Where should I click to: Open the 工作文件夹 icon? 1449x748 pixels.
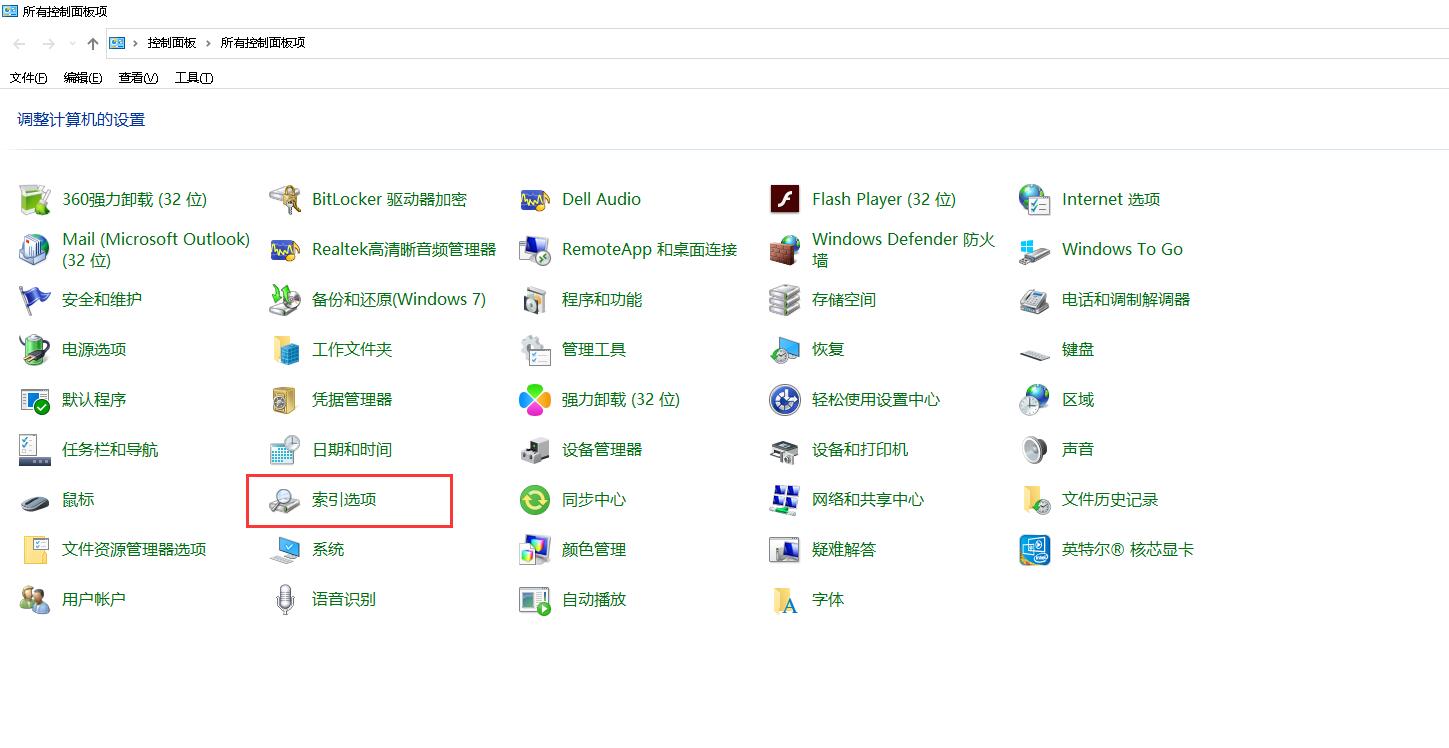(285, 349)
